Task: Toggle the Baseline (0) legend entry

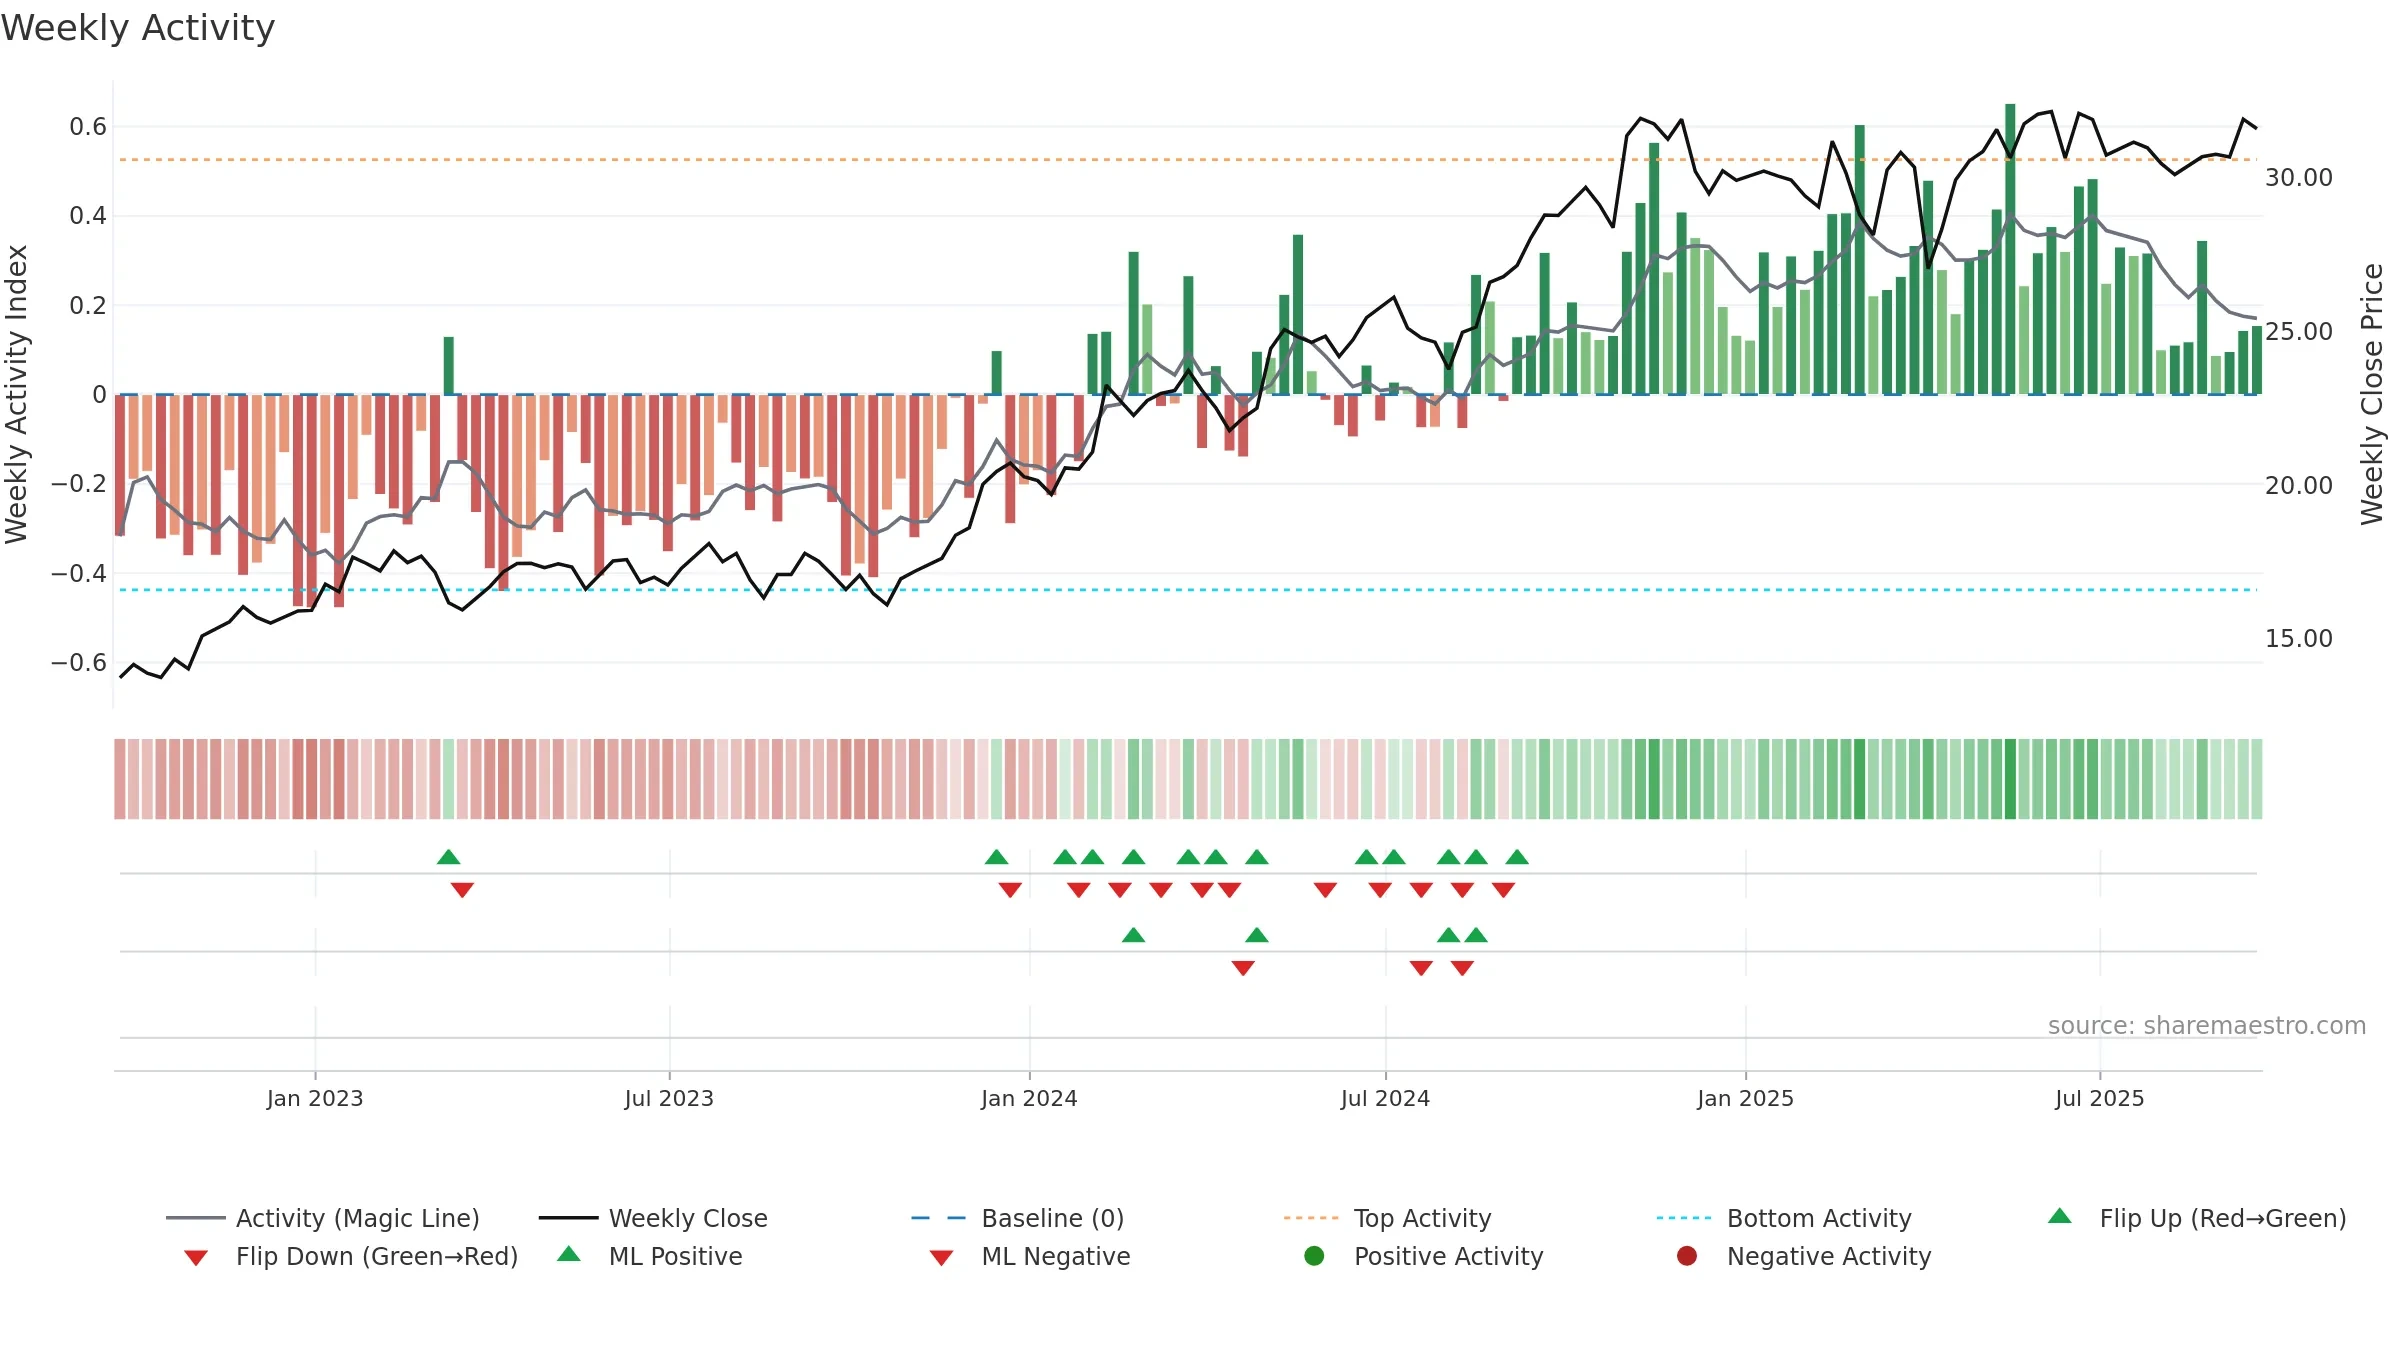Action: [x=1018, y=1218]
